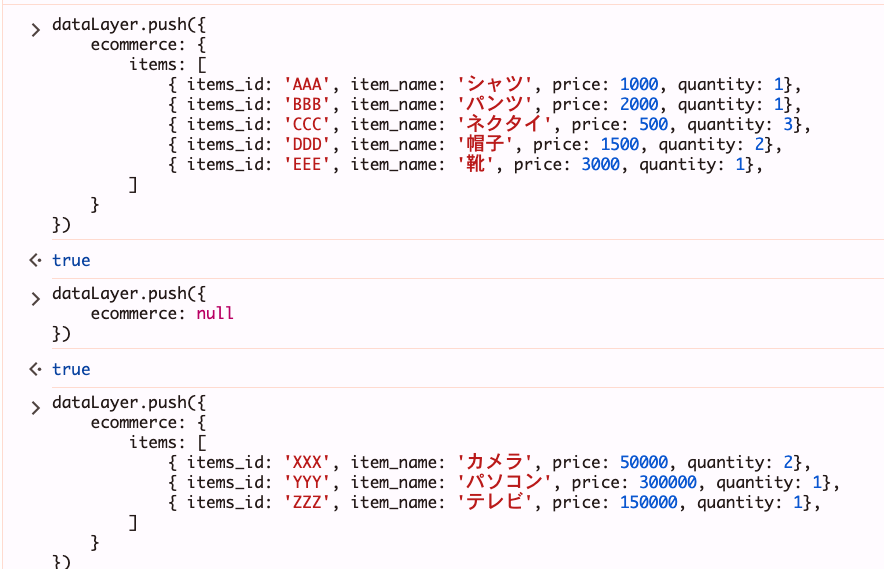
Task: Click the item_name value '帽子'
Action: pos(485,145)
